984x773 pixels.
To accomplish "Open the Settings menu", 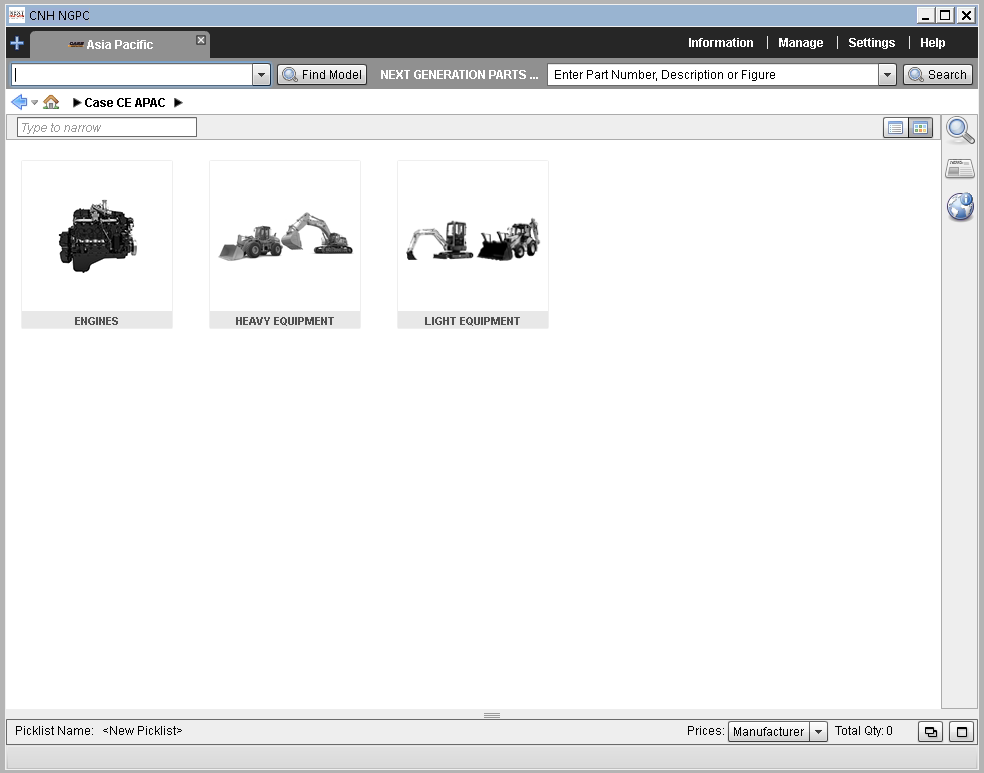I will (x=872, y=43).
